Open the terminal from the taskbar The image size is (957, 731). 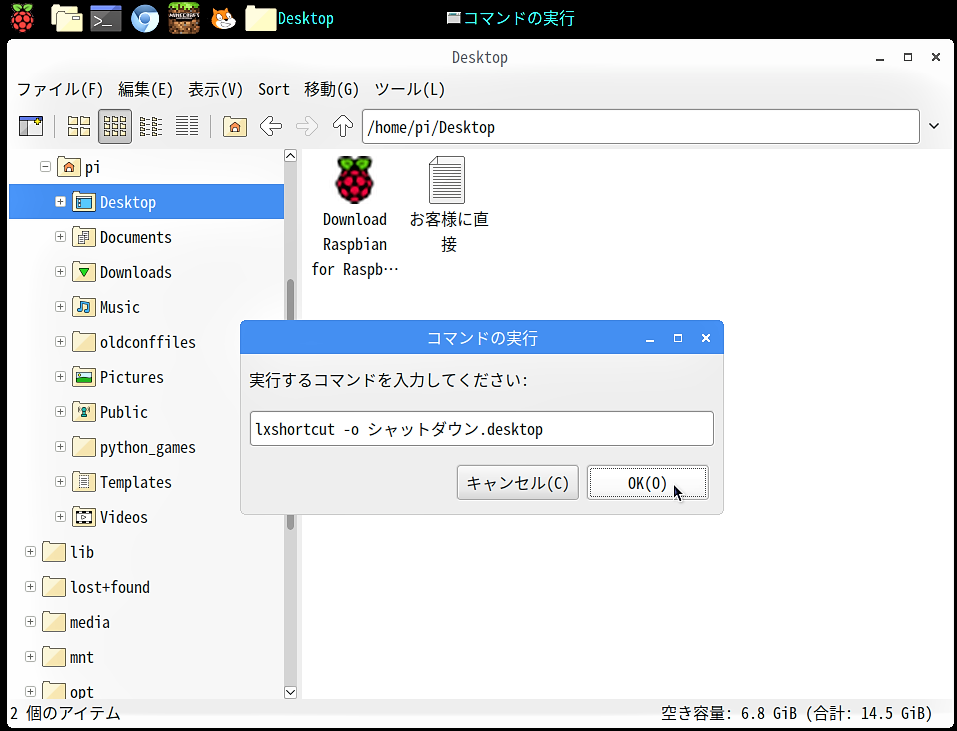pos(106,18)
